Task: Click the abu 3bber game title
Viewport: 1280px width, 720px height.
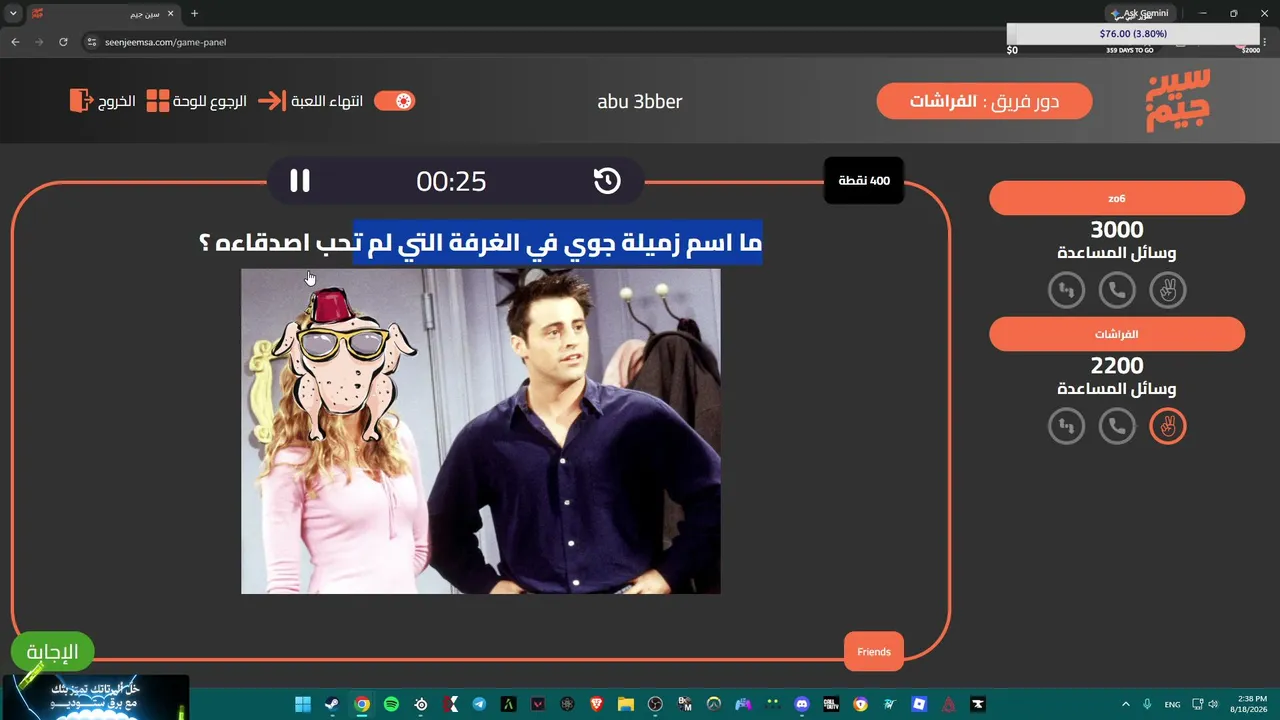Action: (x=640, y=101)
